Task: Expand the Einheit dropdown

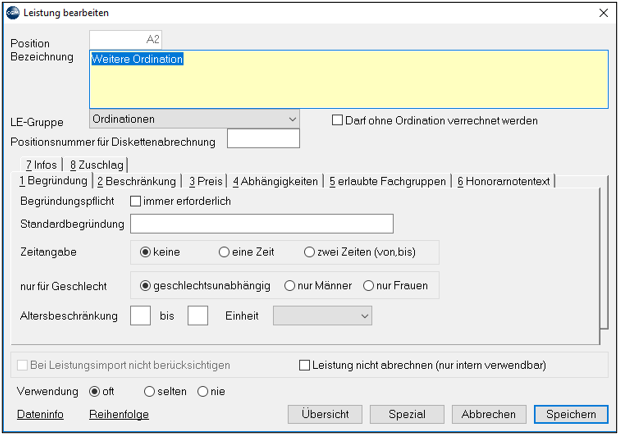Action: (x=323, y=316)
